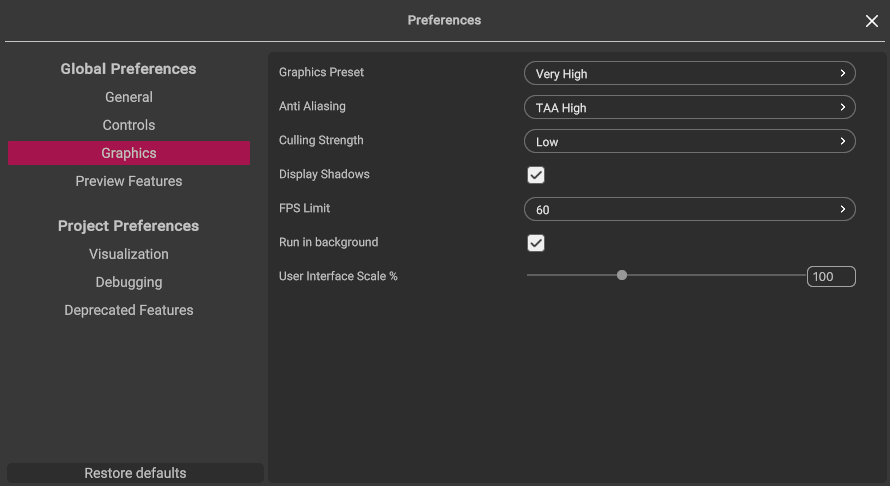Click the Restore defaults button

point(135,473)
